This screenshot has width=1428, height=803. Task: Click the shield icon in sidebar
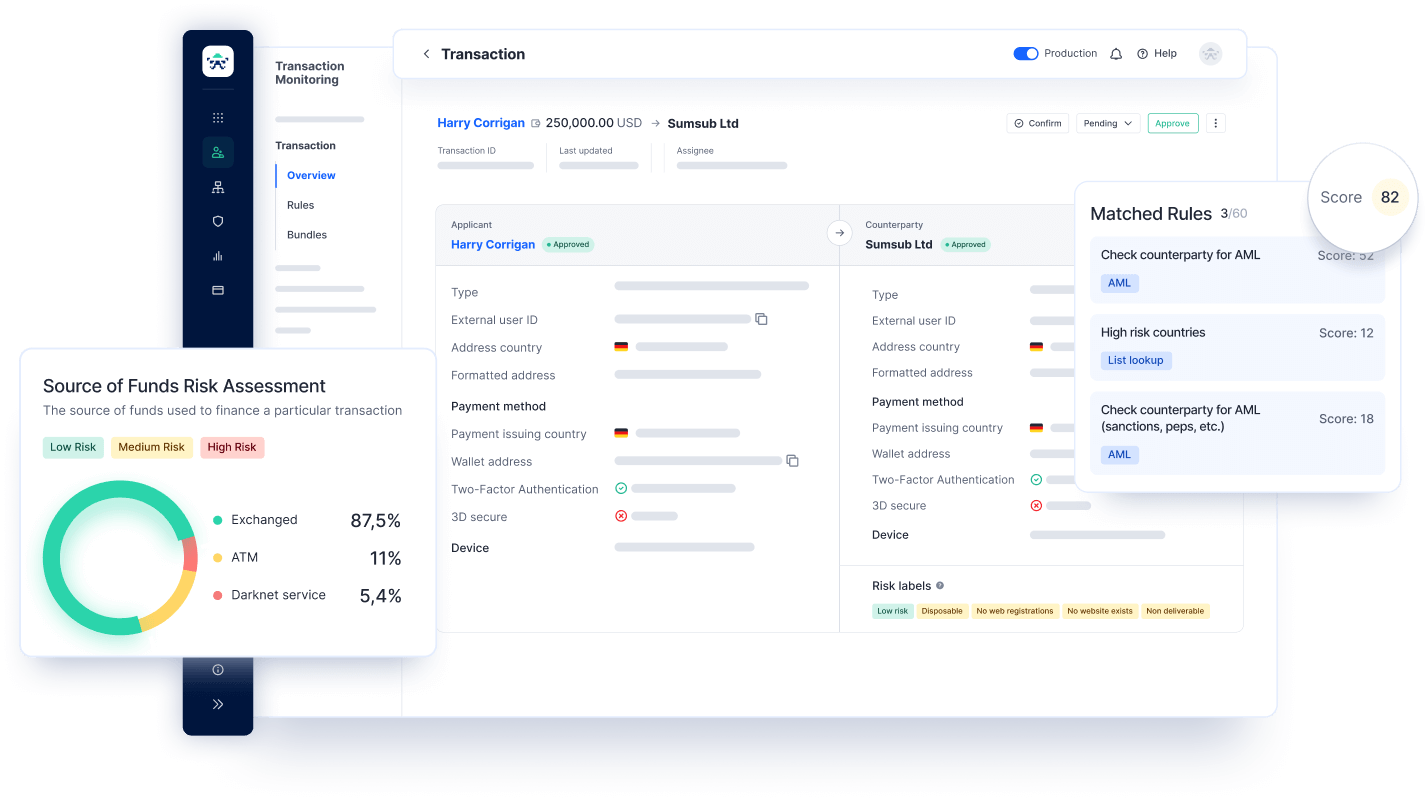coord(218,221)
